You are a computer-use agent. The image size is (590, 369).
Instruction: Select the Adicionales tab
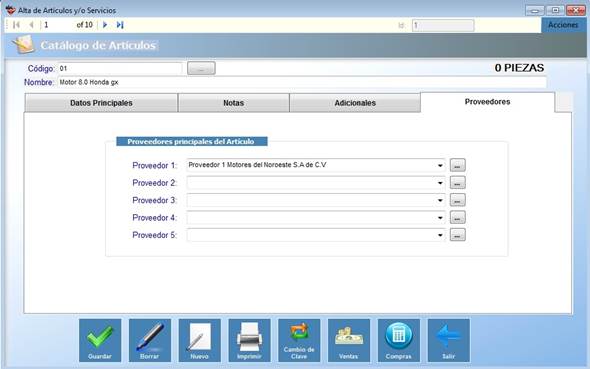pos(355,103)
